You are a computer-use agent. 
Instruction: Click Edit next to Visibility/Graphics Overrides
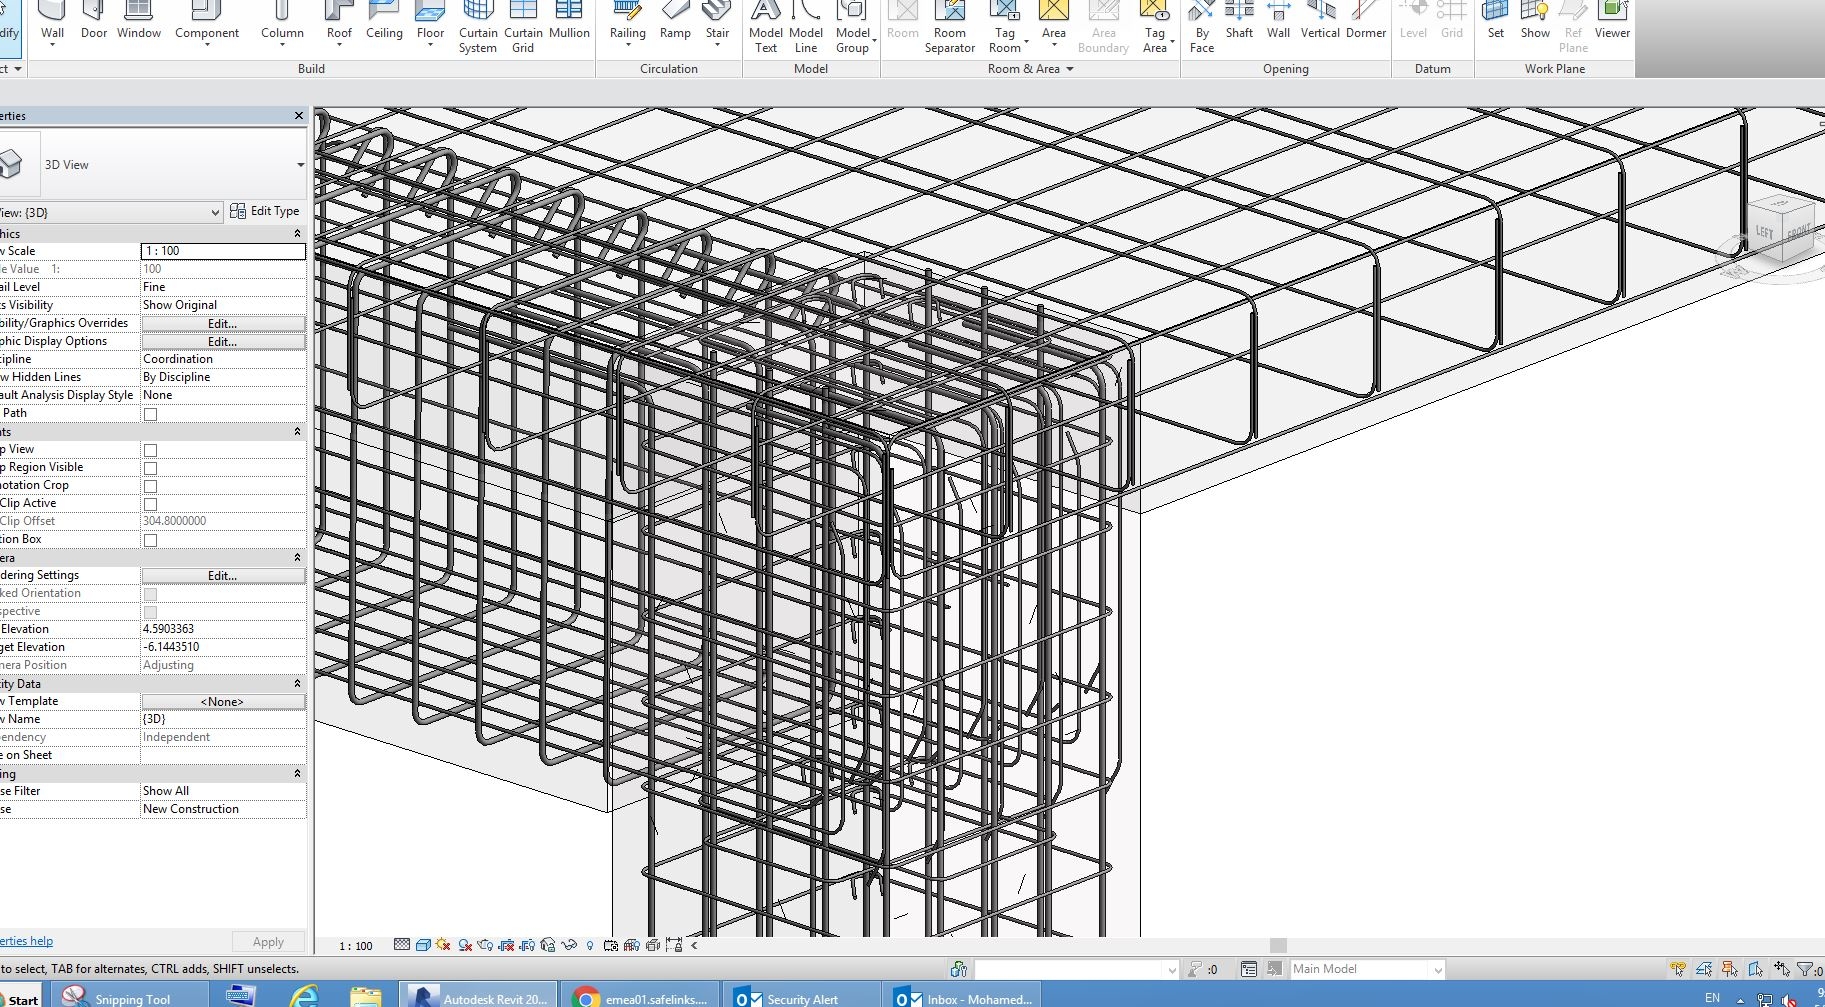pos(222,323)
